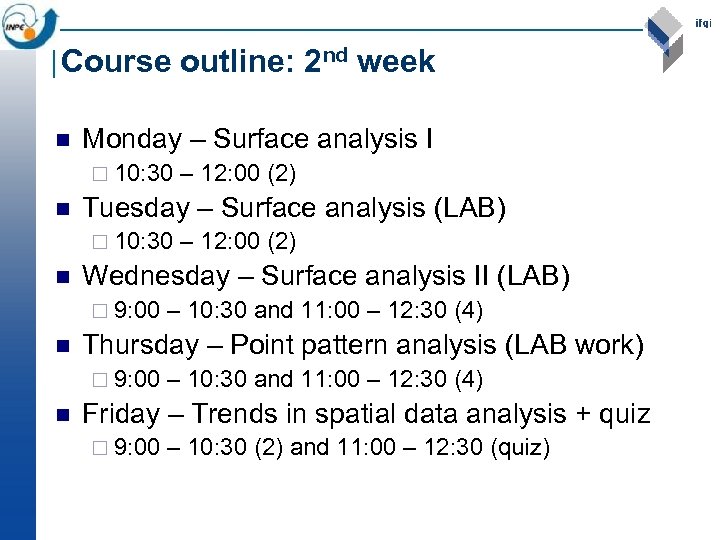720x540 pixels.
Task: Click the blue vertical sidebar strip
Action: [x=17, y=300]
